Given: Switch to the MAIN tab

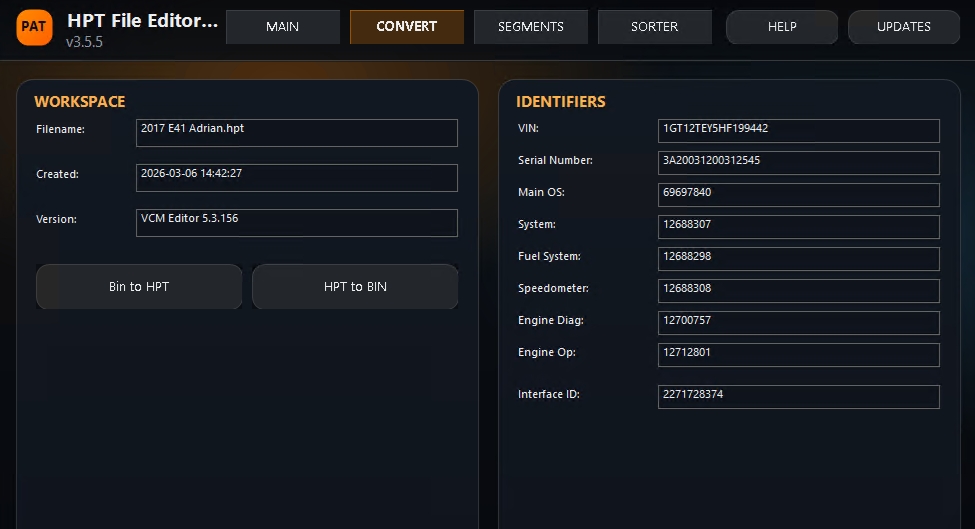Looking at the screenshot, I should tap(282, 27).
